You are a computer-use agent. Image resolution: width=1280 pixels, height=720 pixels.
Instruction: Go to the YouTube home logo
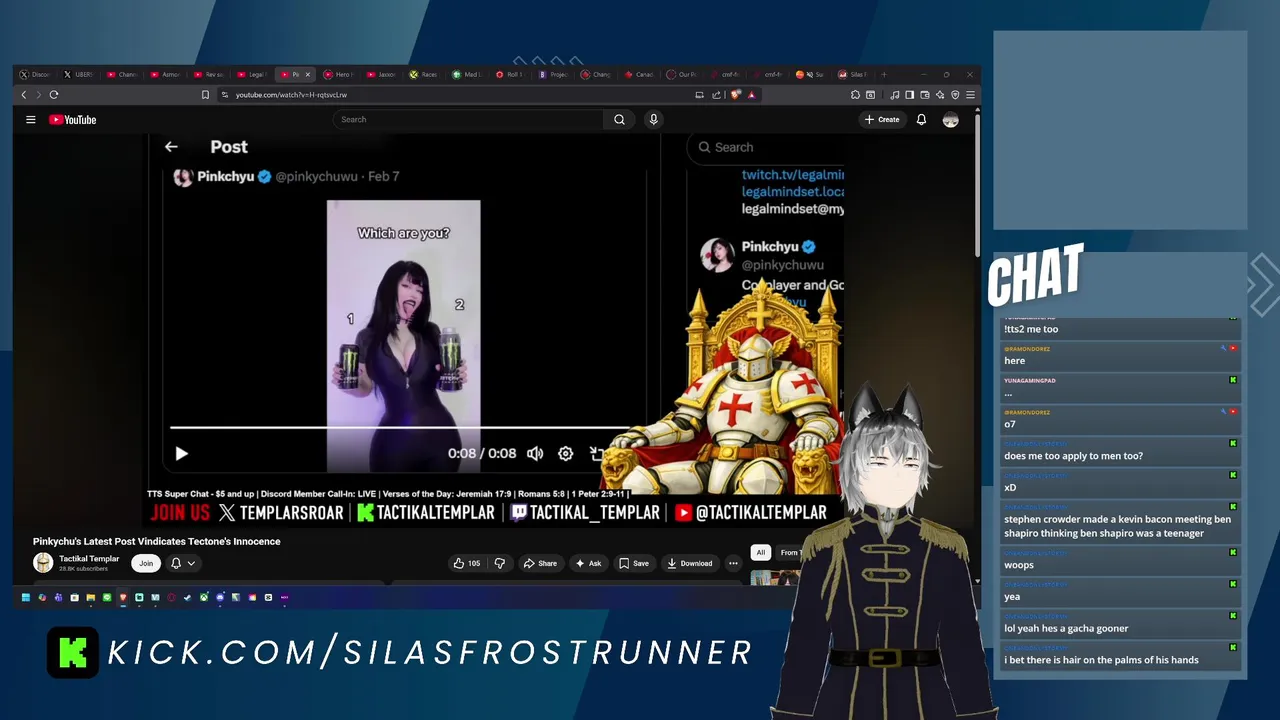[72, 120]
